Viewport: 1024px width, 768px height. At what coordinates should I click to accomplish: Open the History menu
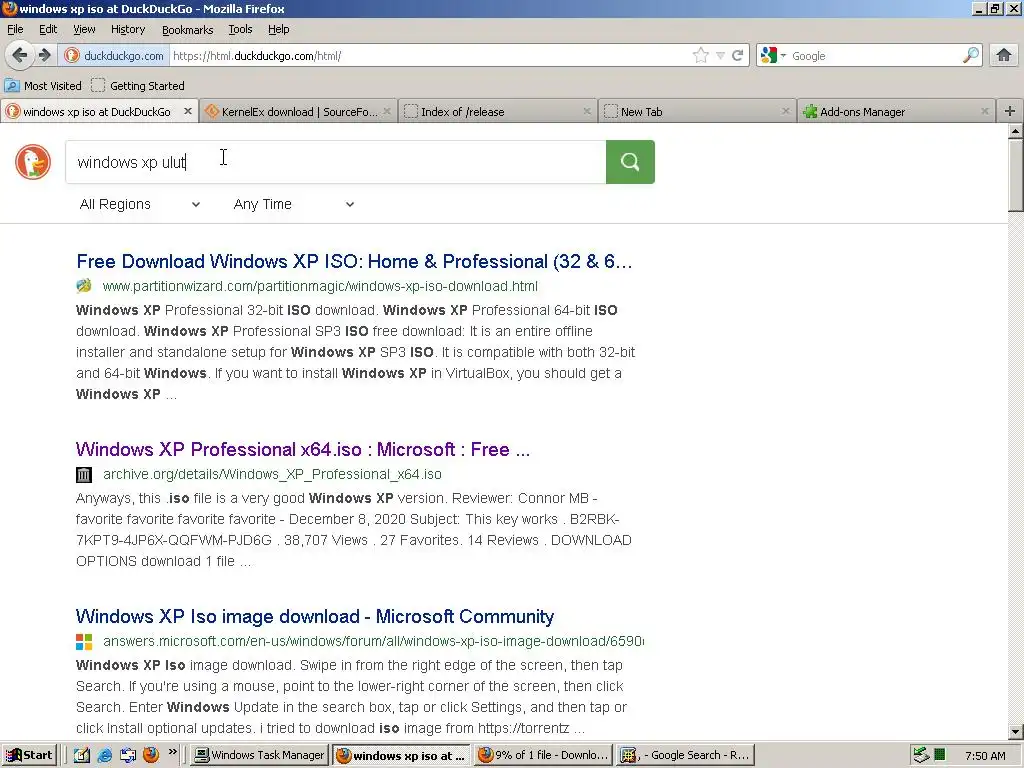click(128, 29)
